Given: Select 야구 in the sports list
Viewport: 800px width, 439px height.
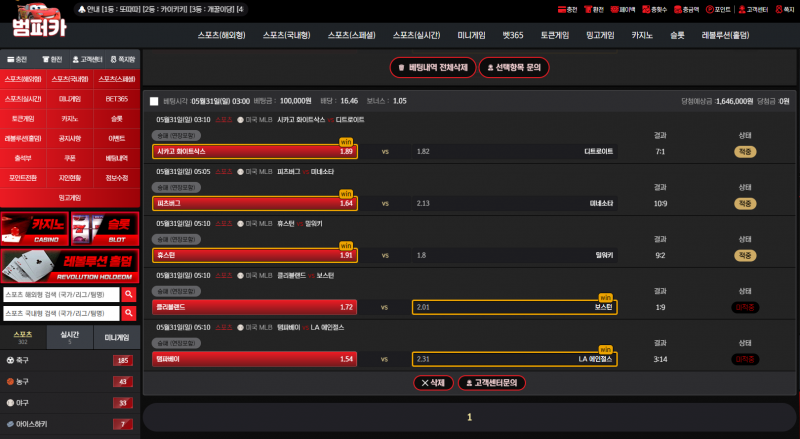Looking at the screenshot, I should tap(70, 403).
